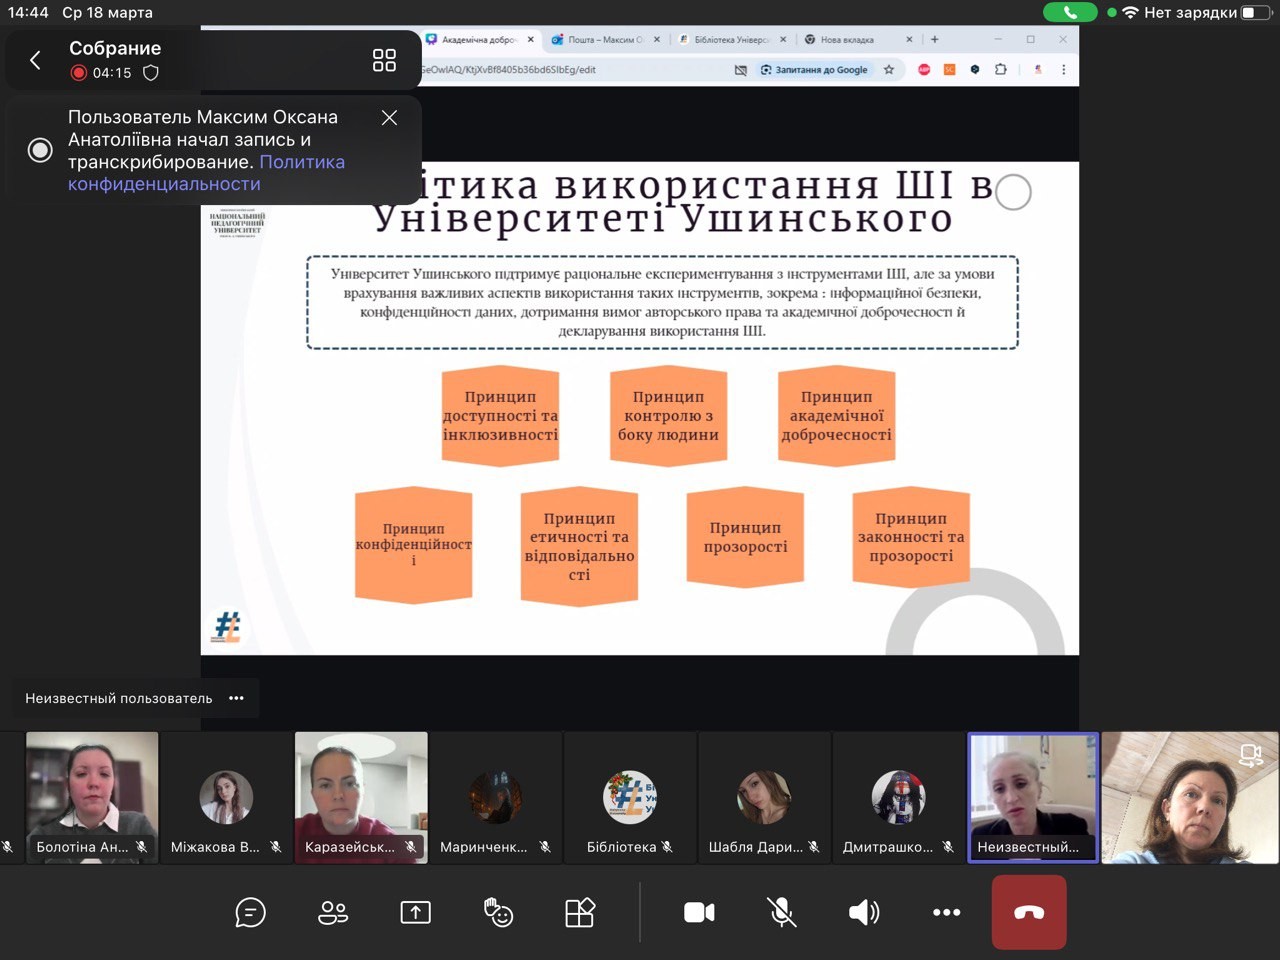
Task: Go back with the left arrow
Action: 35,60
